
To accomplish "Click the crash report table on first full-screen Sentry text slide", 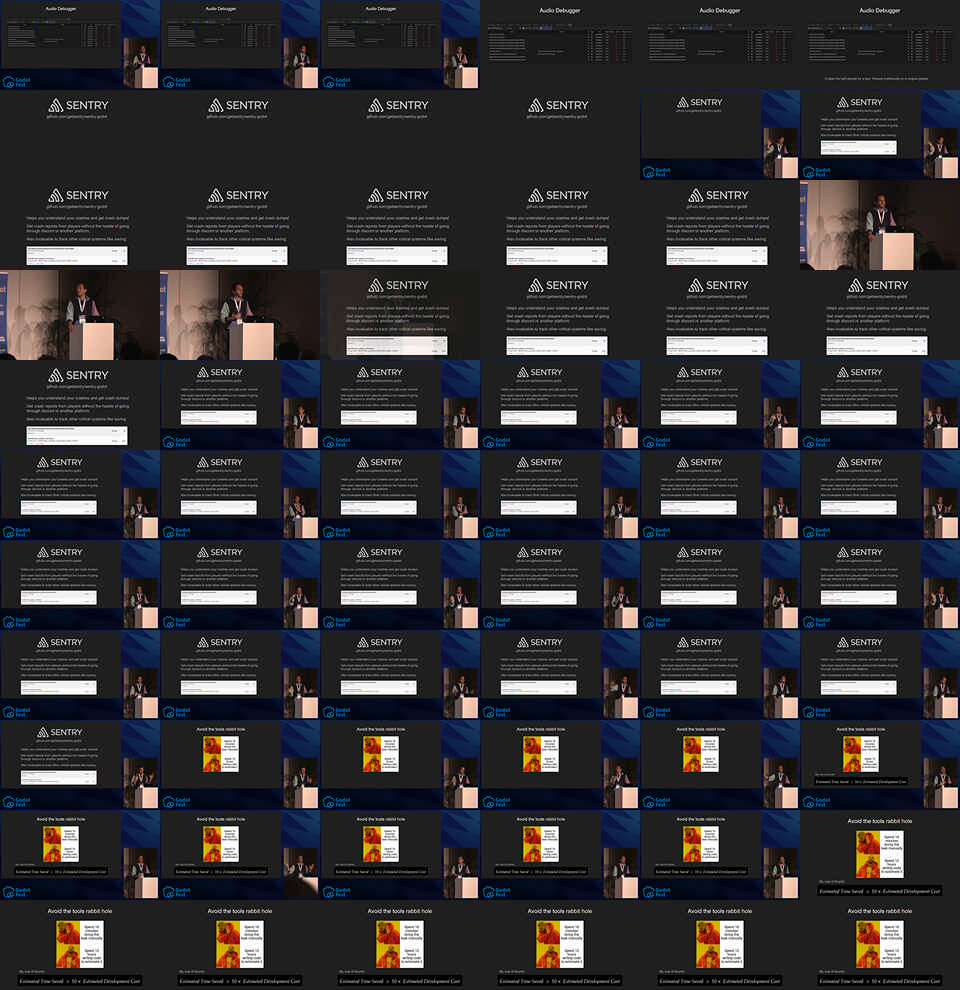I will [80, 256].
